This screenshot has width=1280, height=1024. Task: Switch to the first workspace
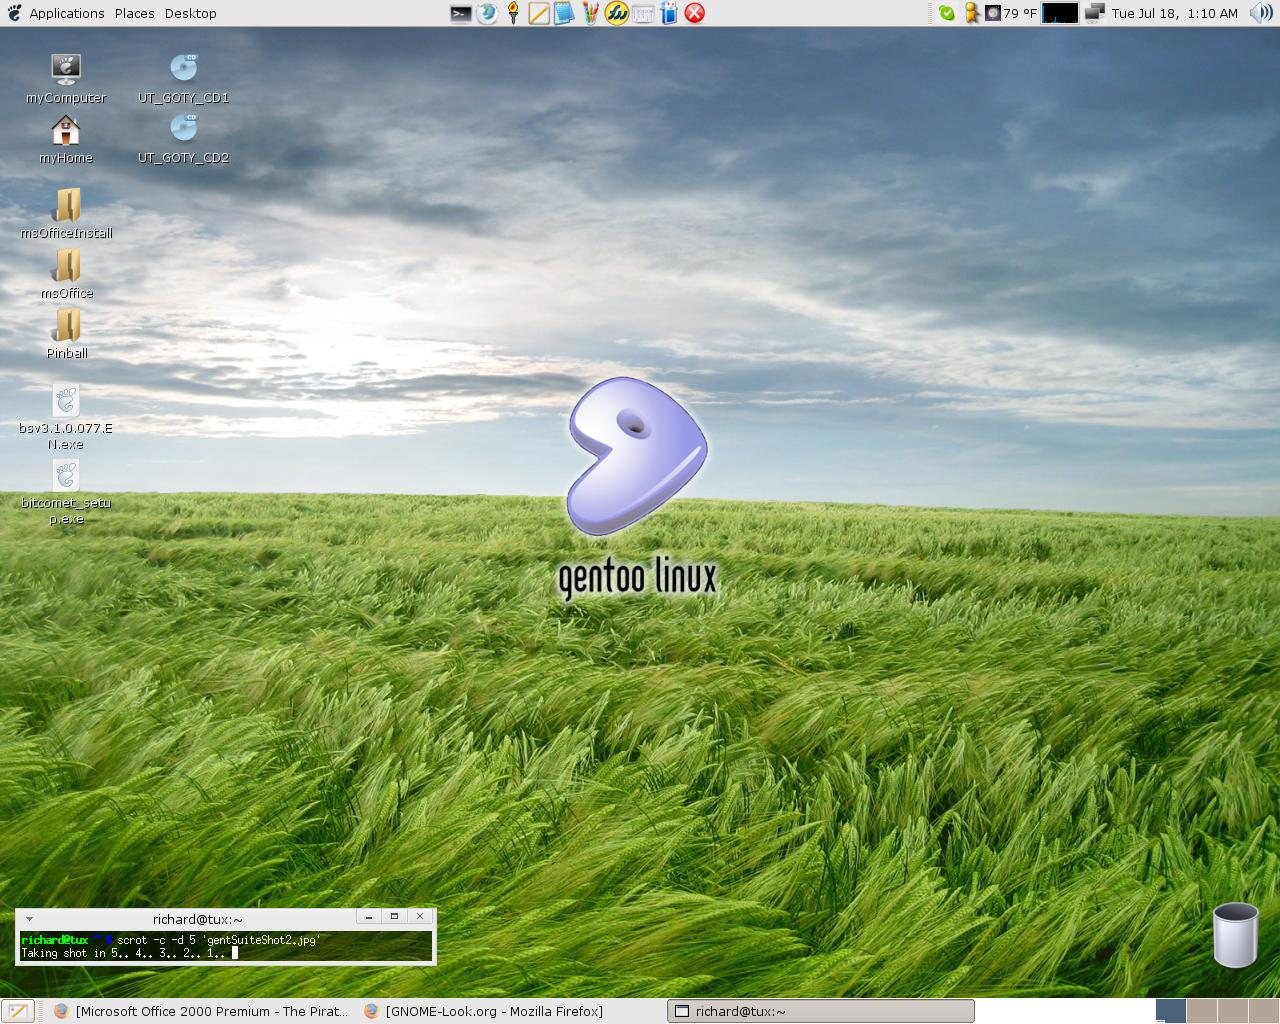(x=1170, y=1011)
